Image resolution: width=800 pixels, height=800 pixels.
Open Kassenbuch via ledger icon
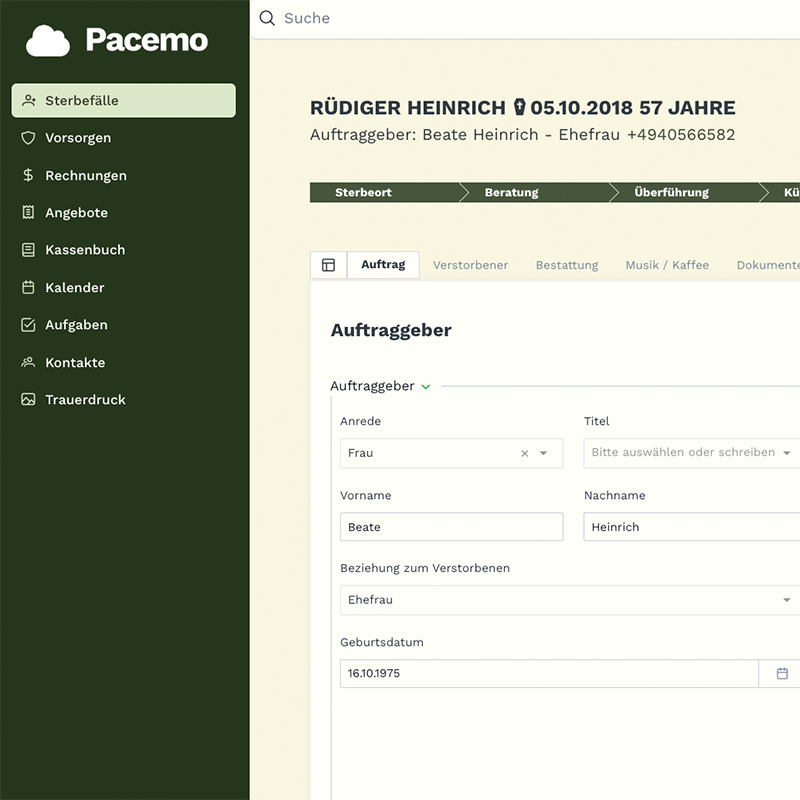[x=28, y=250]
